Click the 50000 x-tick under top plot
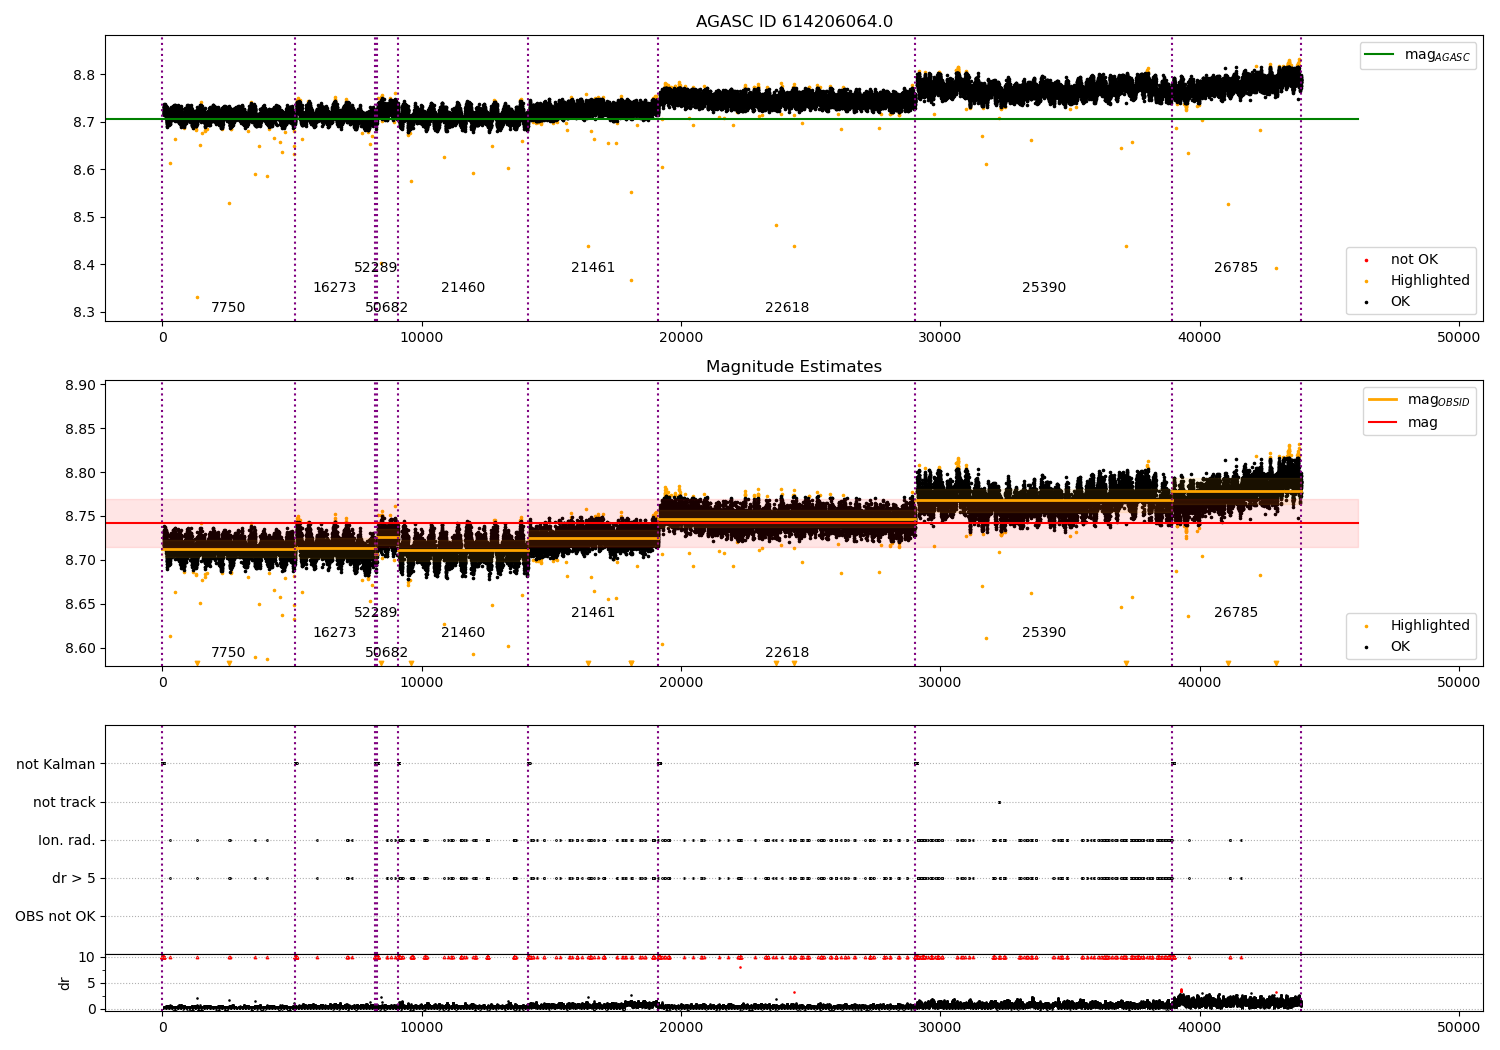This screenshot has width=1500, height=1050. click(1459, 338)
